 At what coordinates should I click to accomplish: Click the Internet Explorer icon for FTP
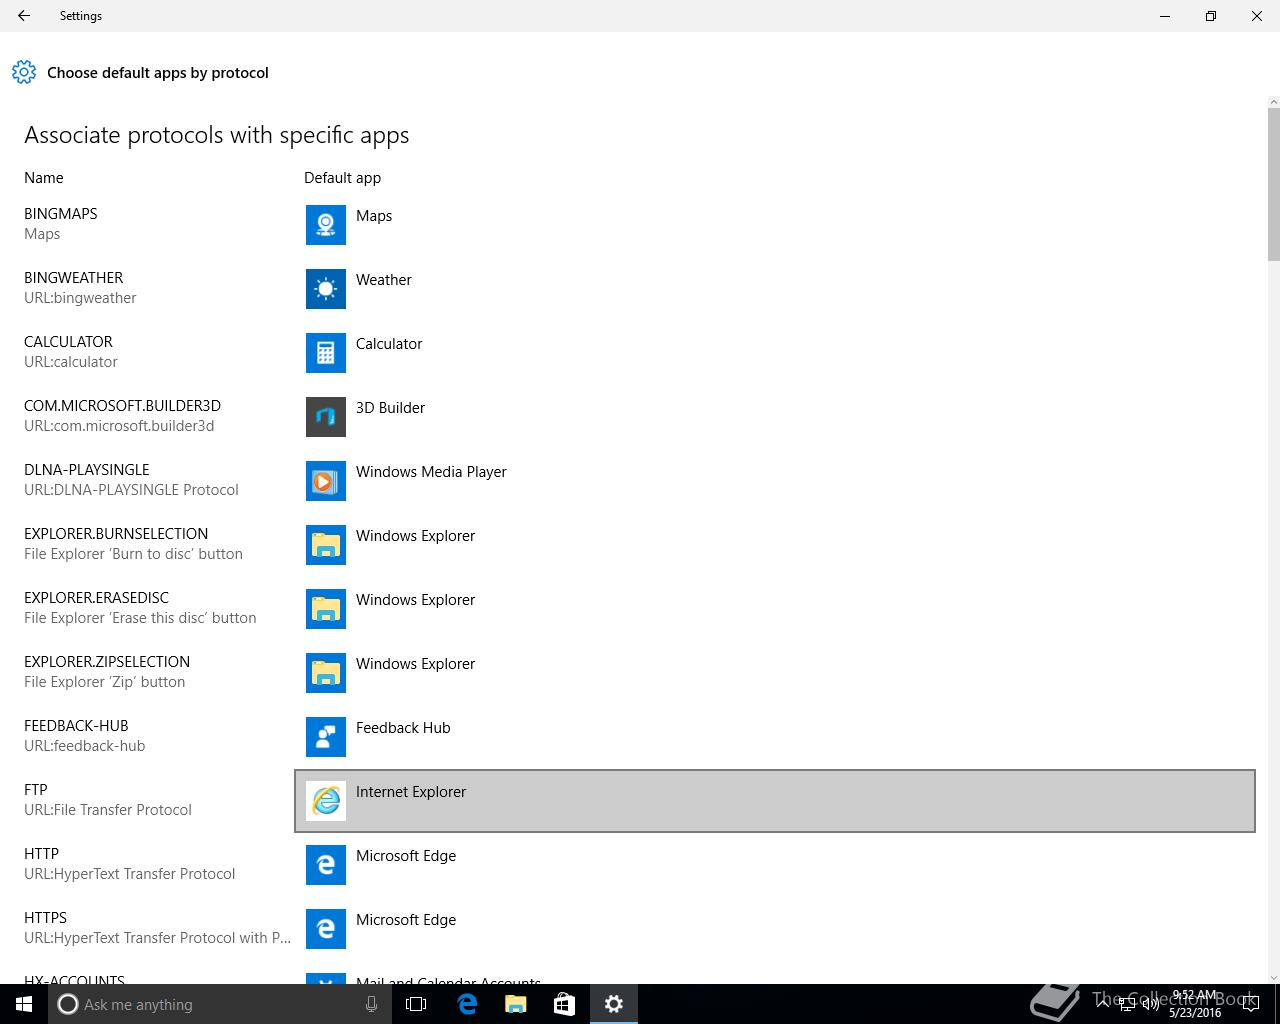pyautogui.click(x=326, y=801)
